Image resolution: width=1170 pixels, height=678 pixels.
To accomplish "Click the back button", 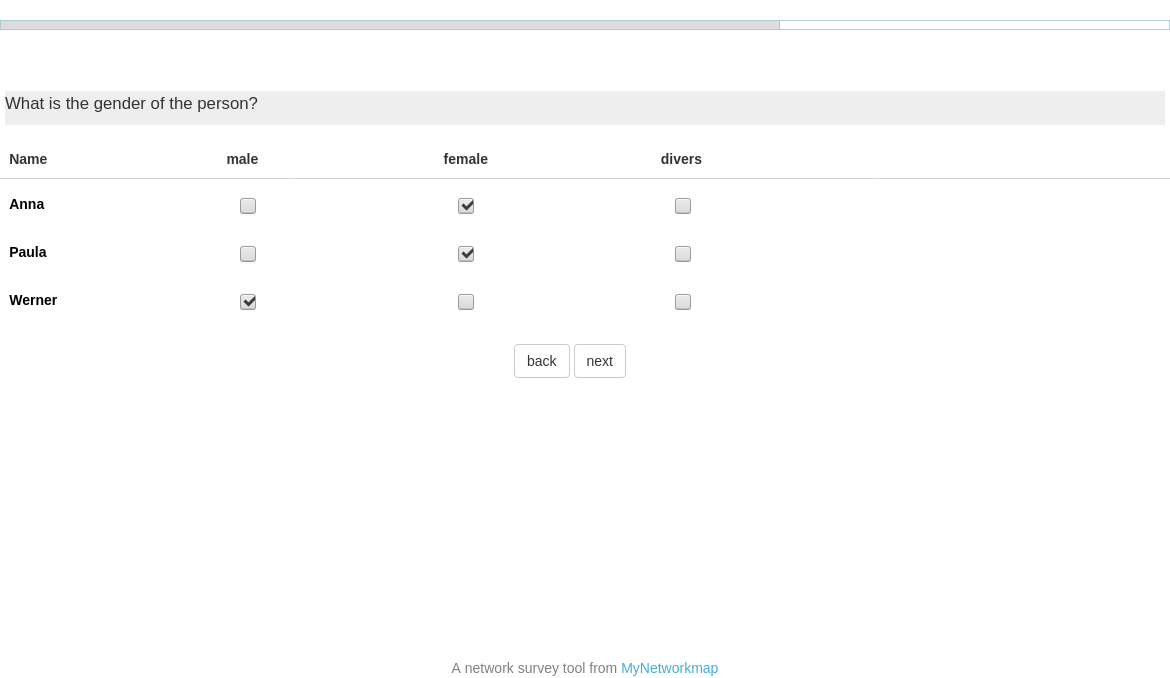I will coord(542,361).
